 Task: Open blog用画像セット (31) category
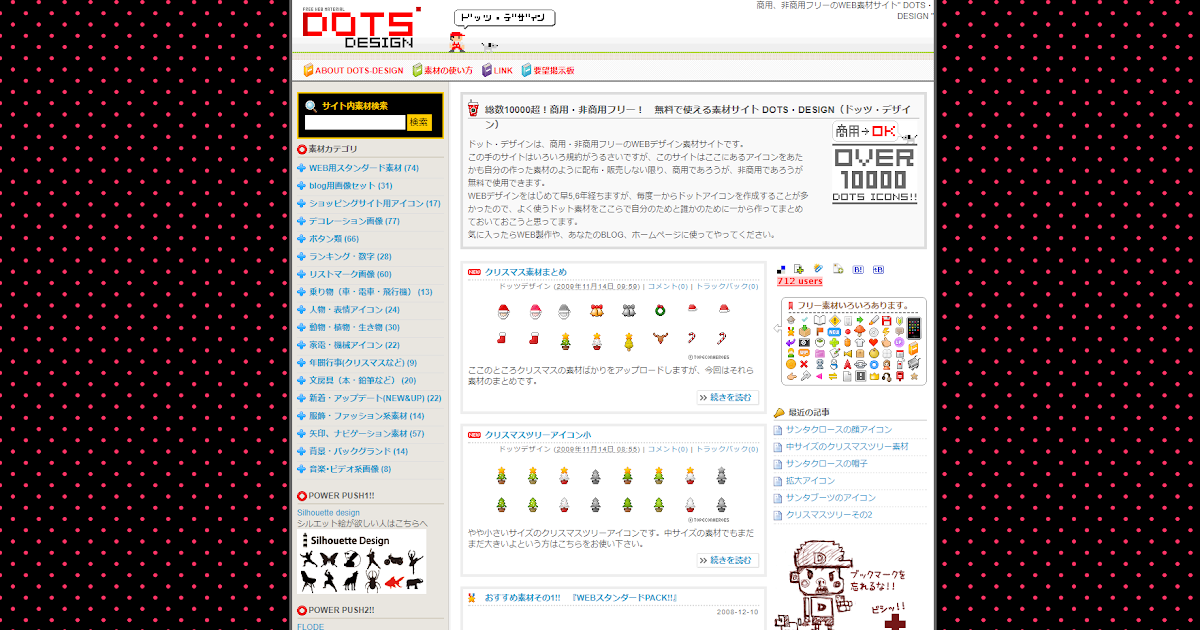coord(350,186)
